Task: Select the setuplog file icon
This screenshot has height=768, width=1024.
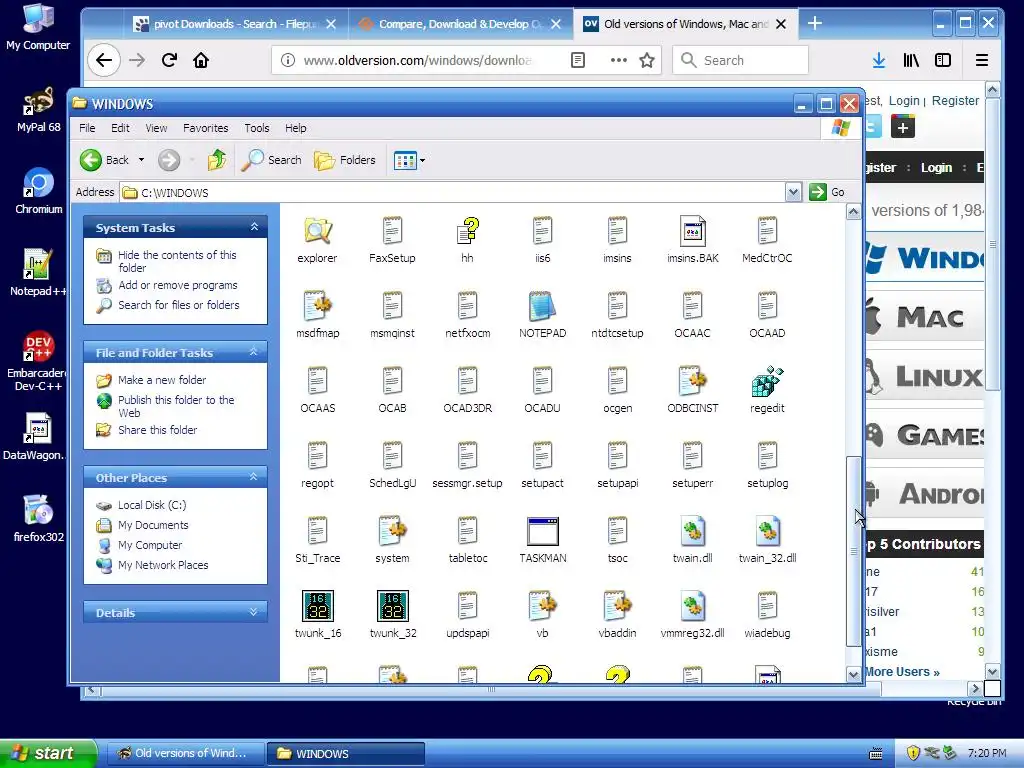Action: click(x=767, y=456)
